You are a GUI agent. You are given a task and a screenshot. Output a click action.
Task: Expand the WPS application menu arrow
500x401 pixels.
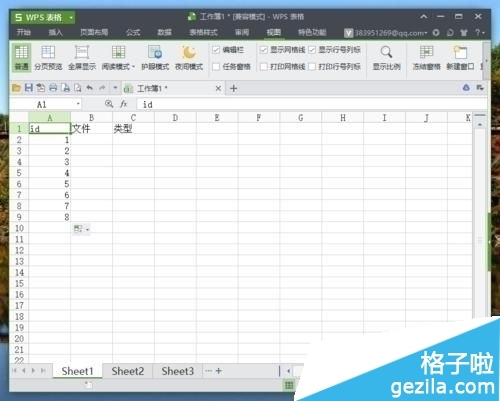[71, 17]
